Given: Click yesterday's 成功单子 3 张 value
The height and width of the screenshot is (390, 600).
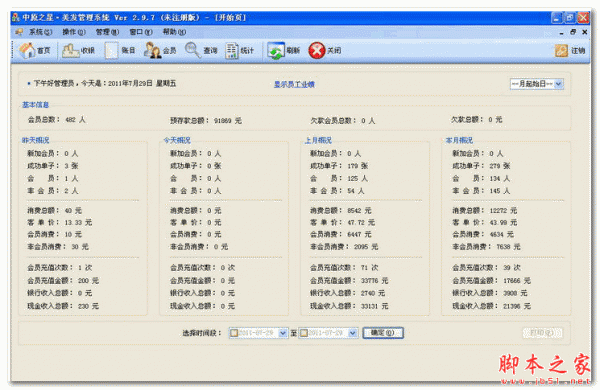Looking at the screenshot, I should tap(53, 166).
